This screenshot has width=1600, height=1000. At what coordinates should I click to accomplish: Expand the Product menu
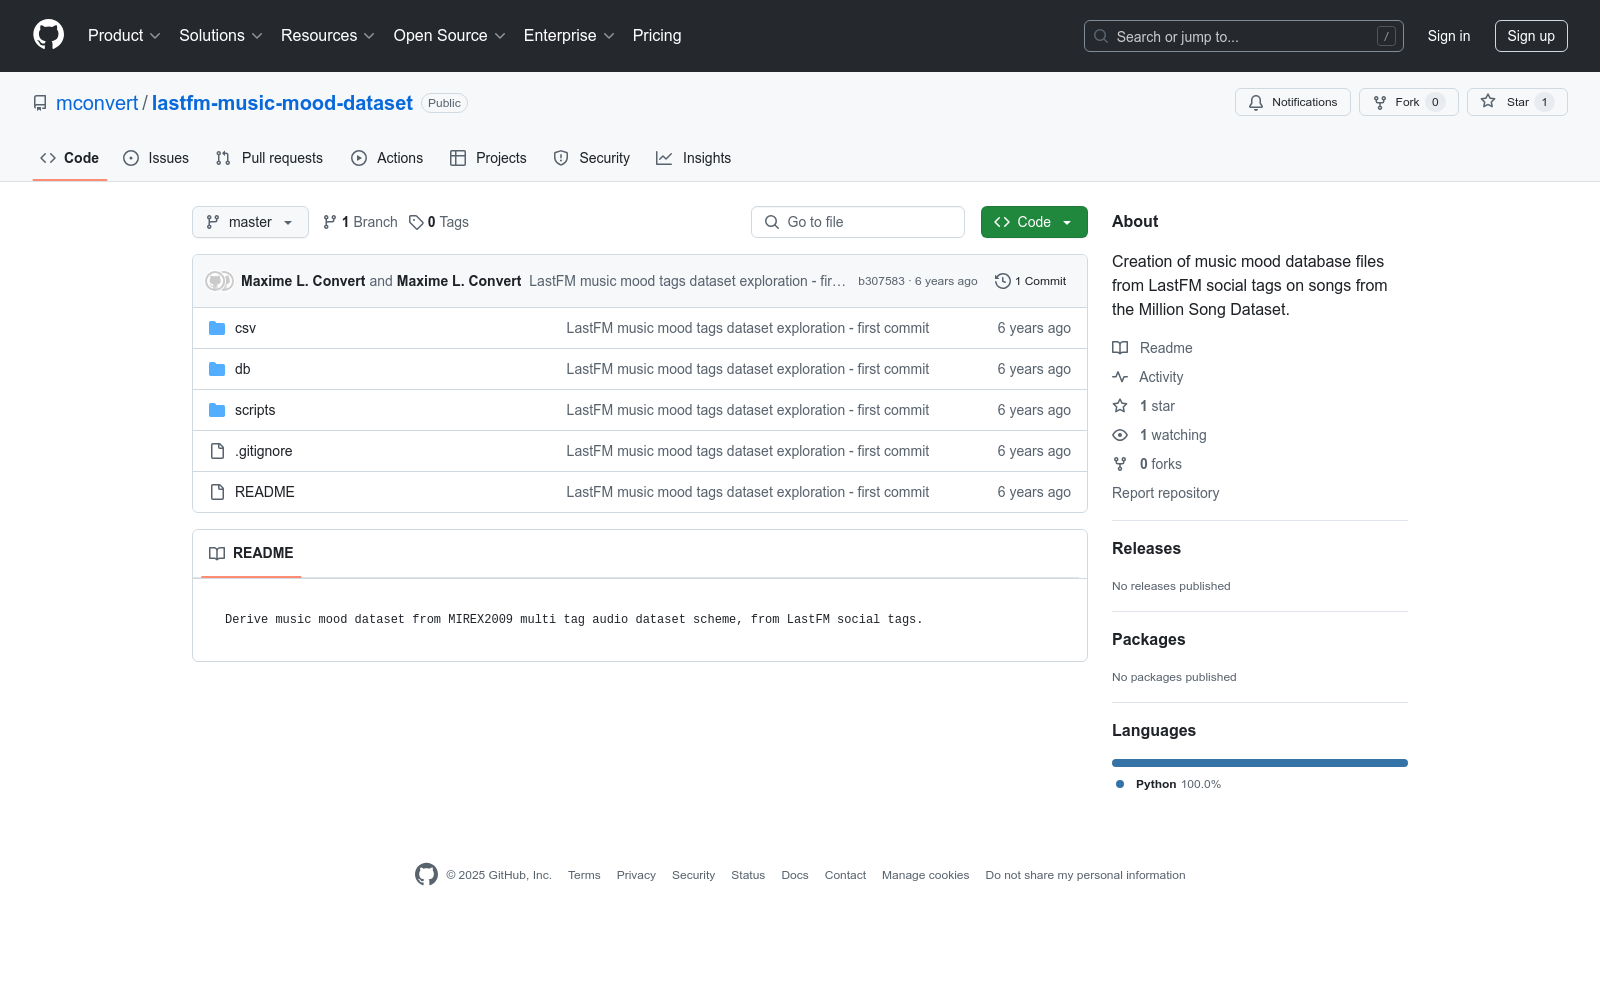[x=124, y=36]
